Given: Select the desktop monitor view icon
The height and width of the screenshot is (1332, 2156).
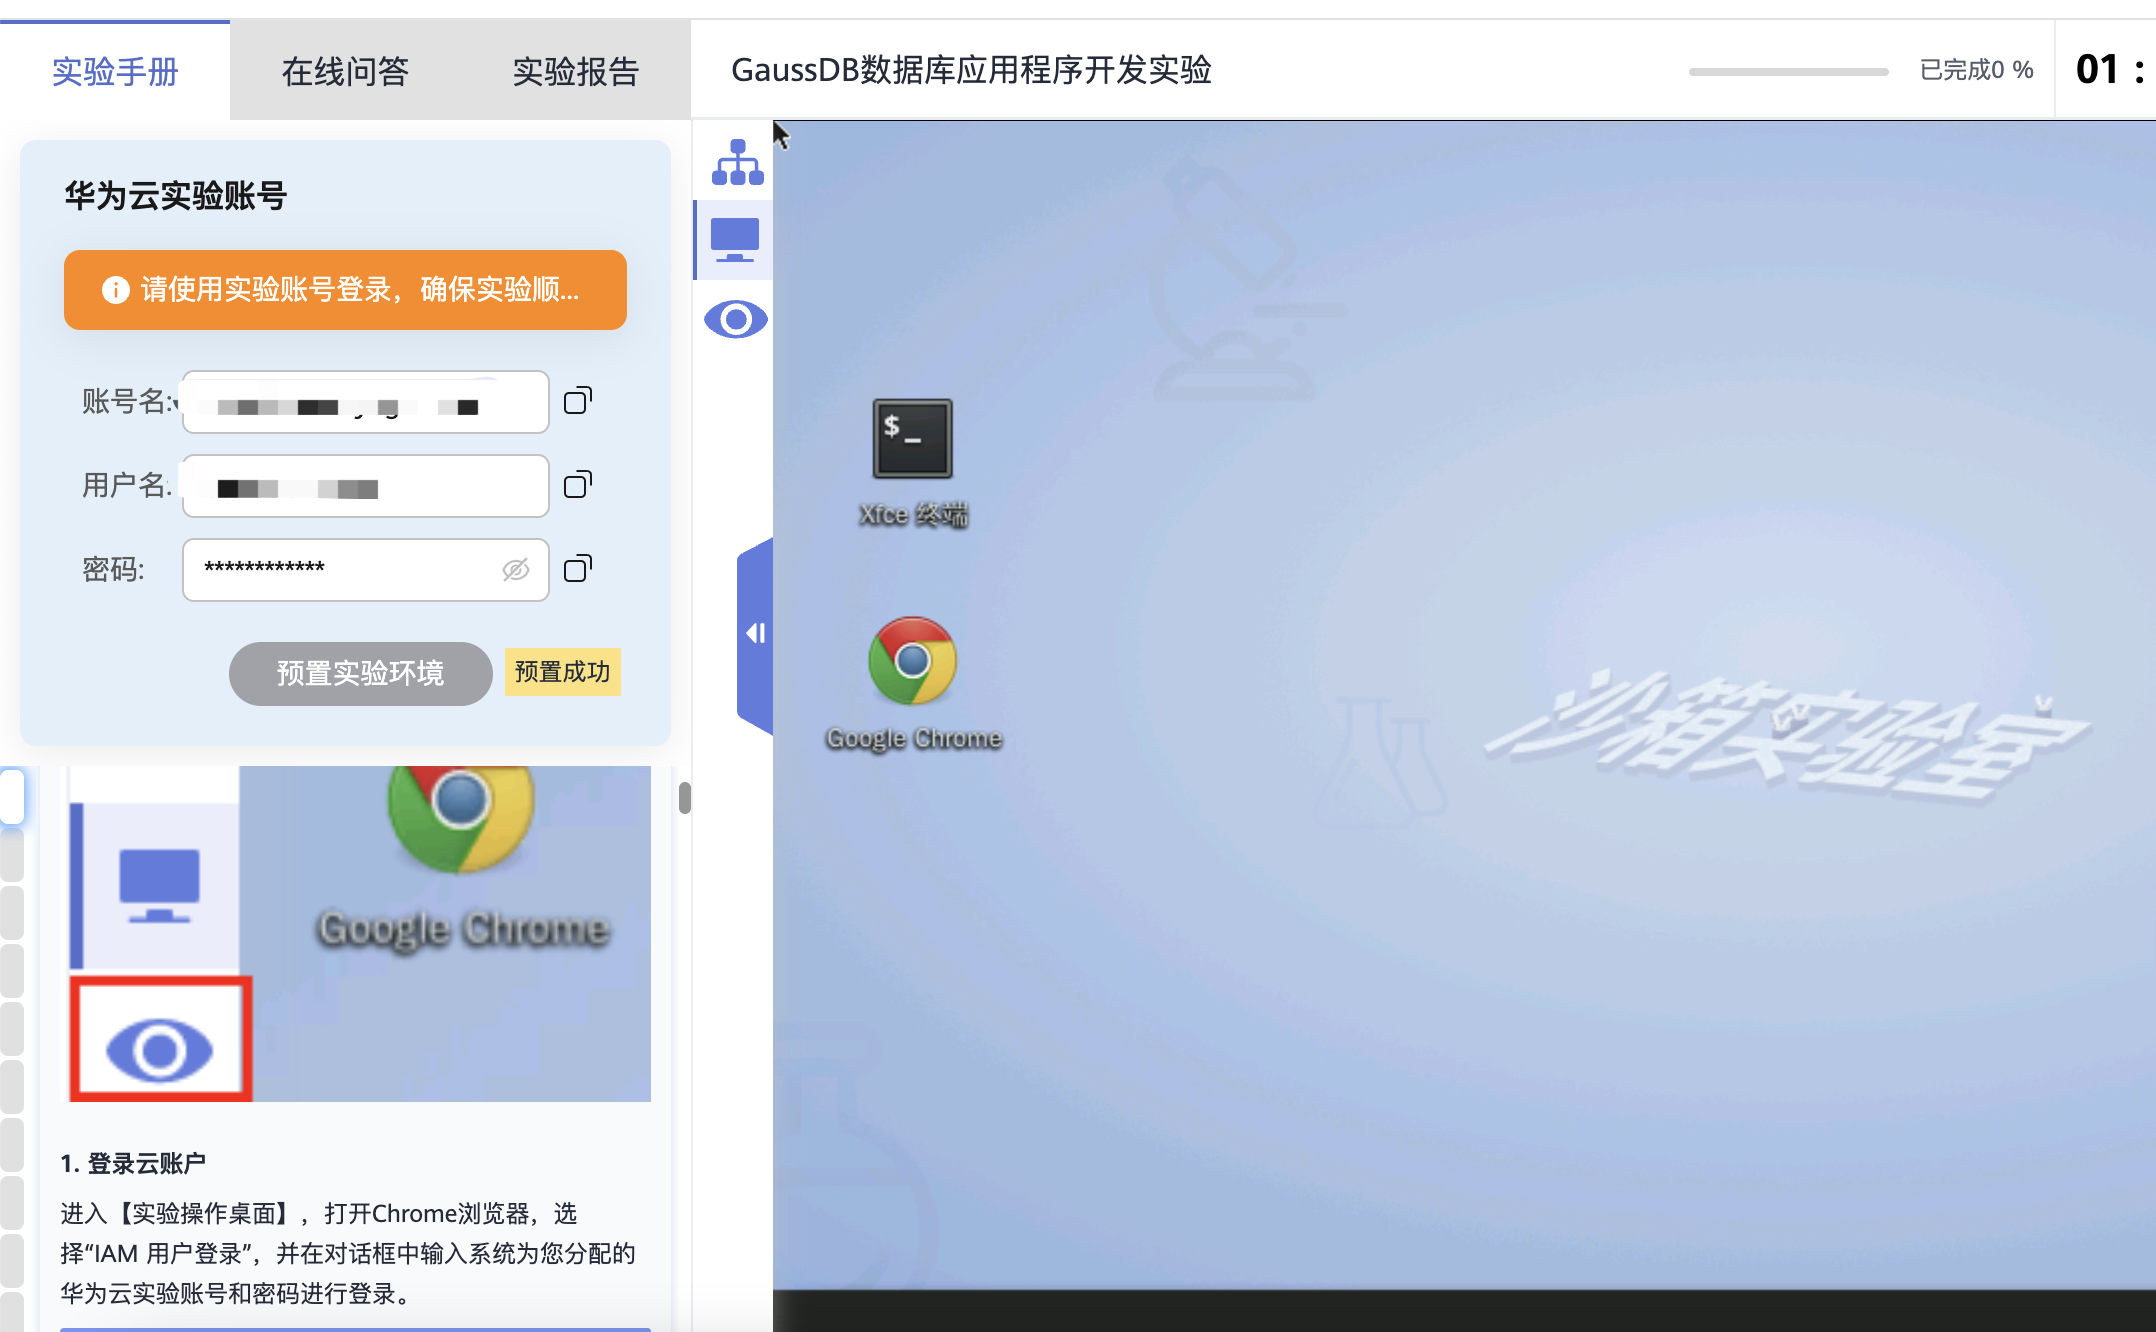Looking at the screenshot, I should click(x=735, y=240).
